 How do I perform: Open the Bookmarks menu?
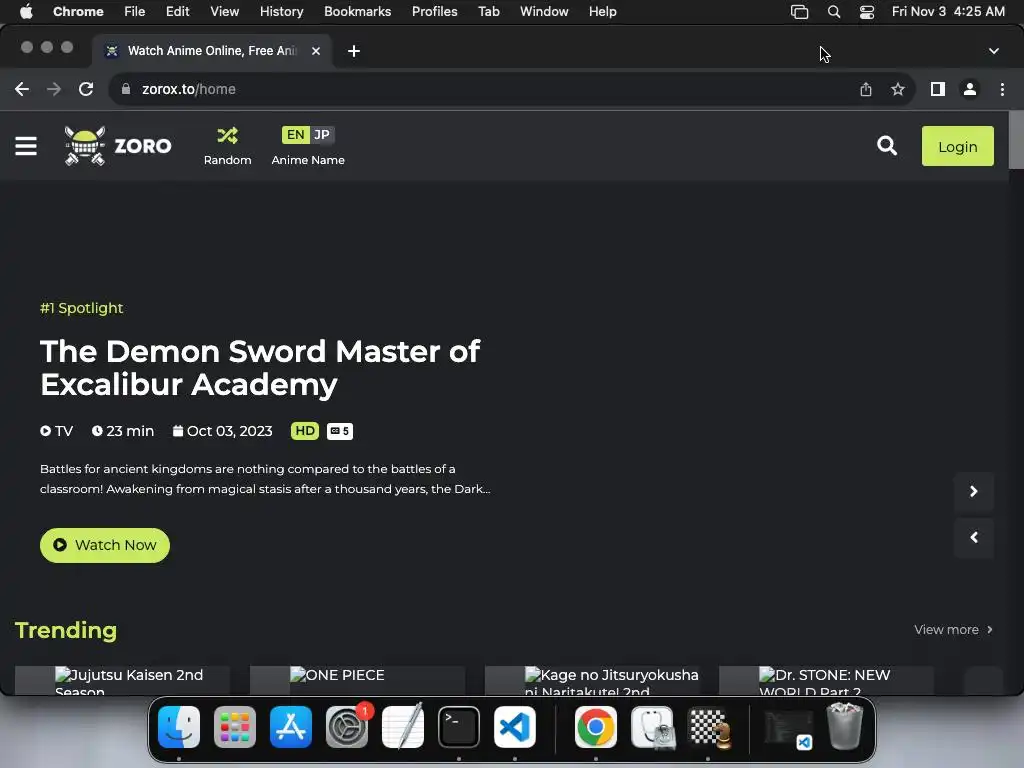pyautogui.click(x=357, y=12)
